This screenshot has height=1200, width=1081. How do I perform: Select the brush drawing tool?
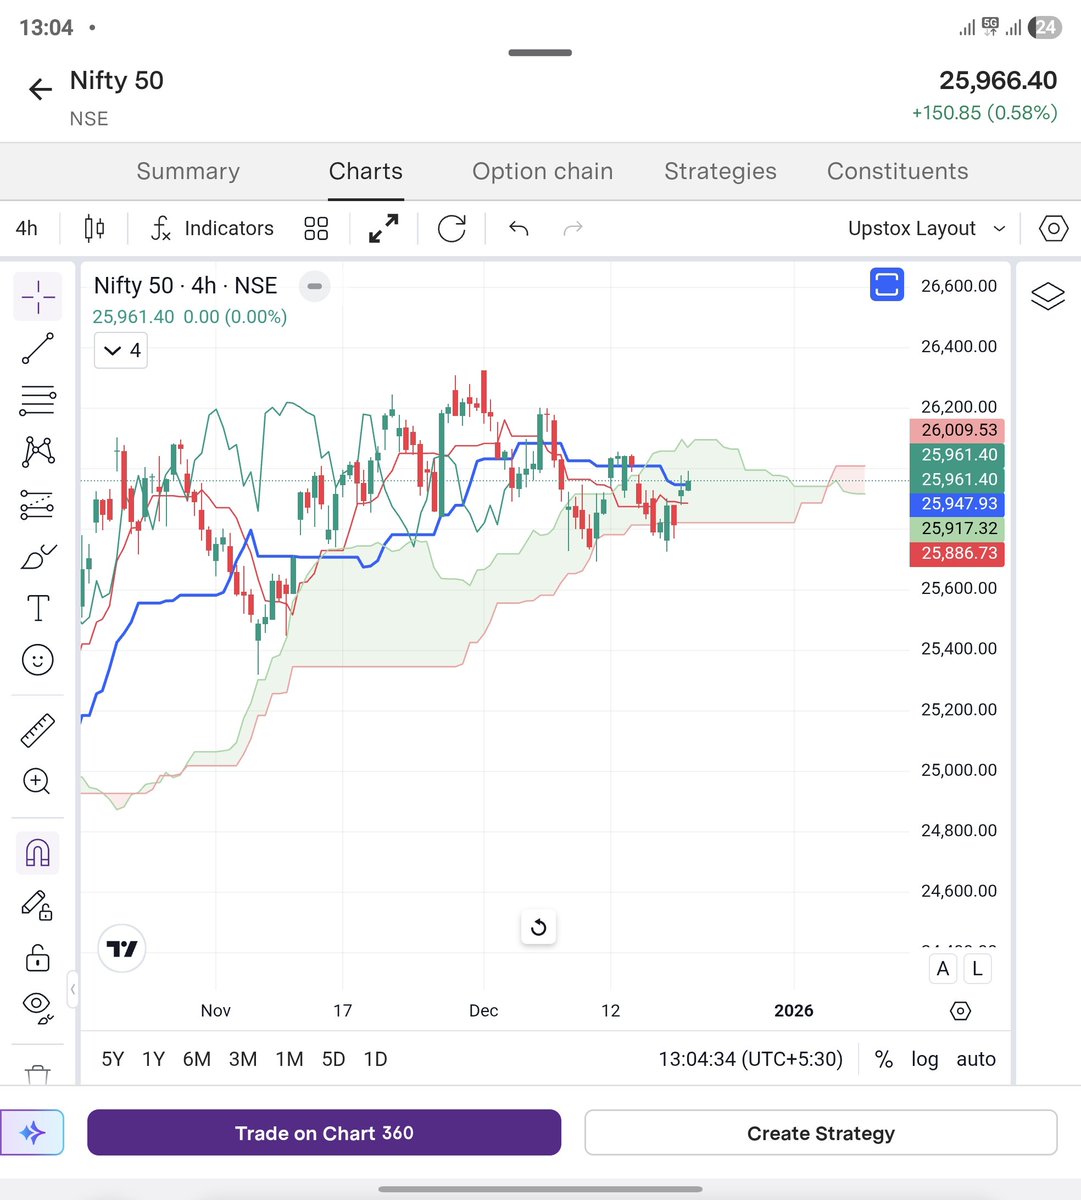[x=38, y=556]
